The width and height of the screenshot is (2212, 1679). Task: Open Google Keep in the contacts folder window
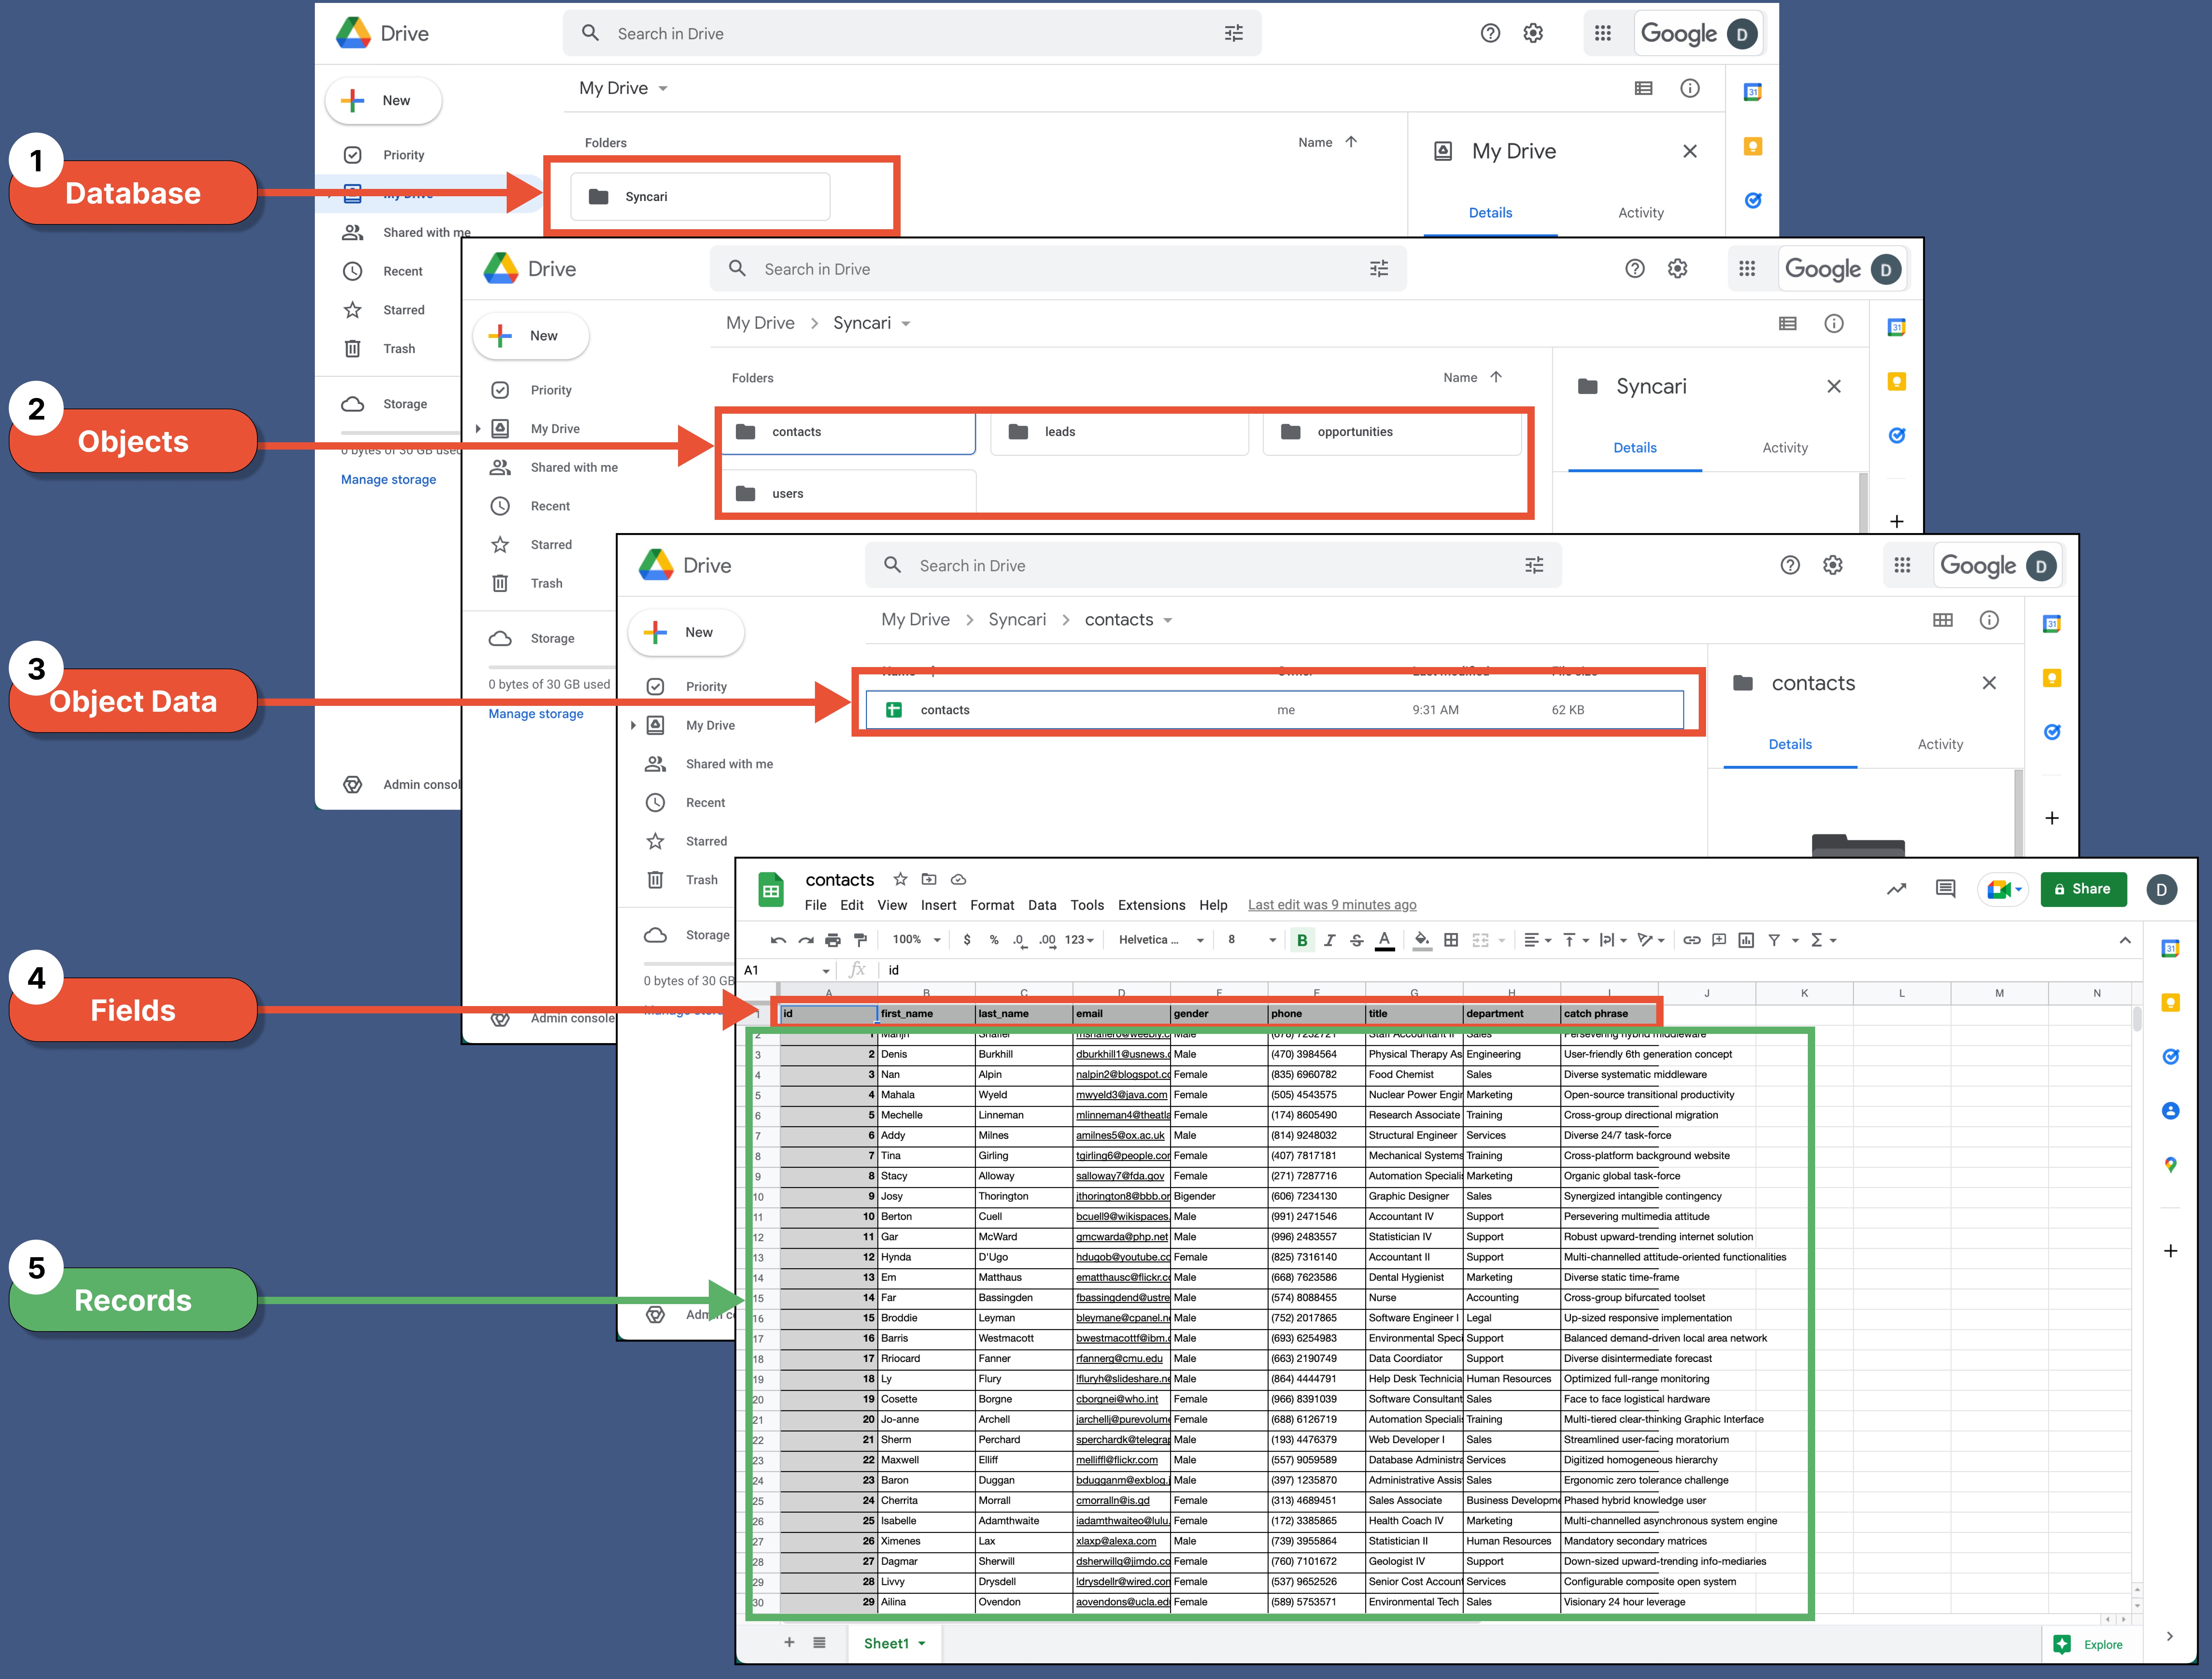click(x=2052, y=678)
